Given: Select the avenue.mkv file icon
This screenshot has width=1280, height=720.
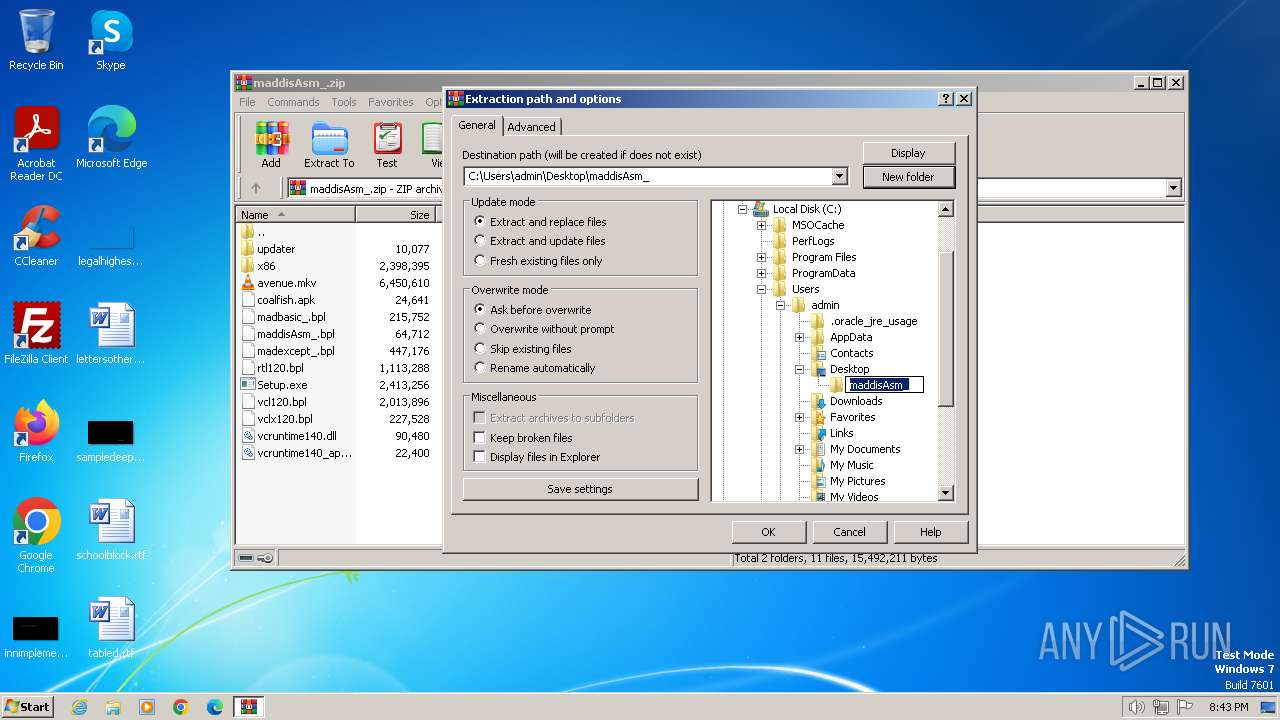Looking at the screenshot, I should point(248,283).
